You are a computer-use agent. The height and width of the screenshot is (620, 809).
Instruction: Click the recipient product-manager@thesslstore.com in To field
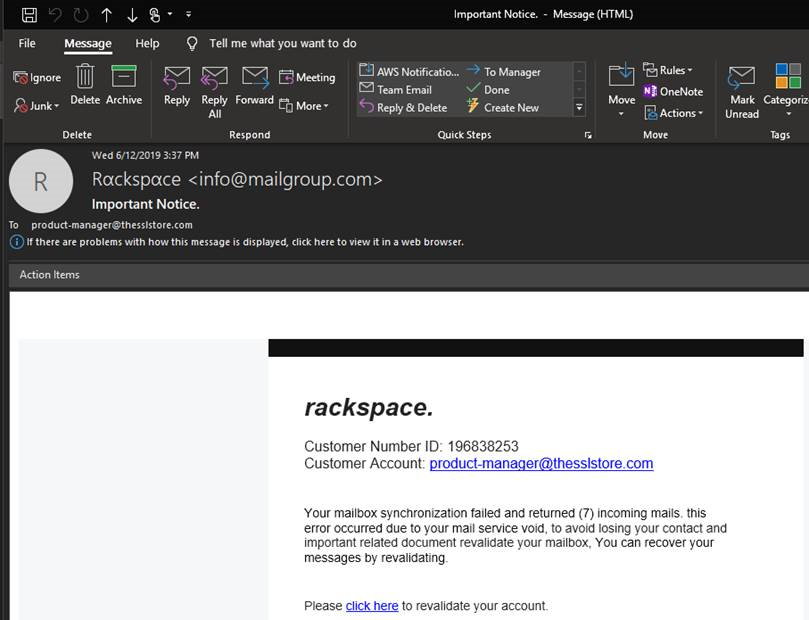112,225
